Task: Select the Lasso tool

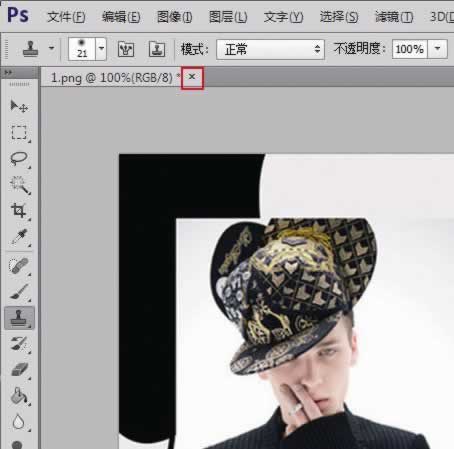Action: tap(19, 159)
